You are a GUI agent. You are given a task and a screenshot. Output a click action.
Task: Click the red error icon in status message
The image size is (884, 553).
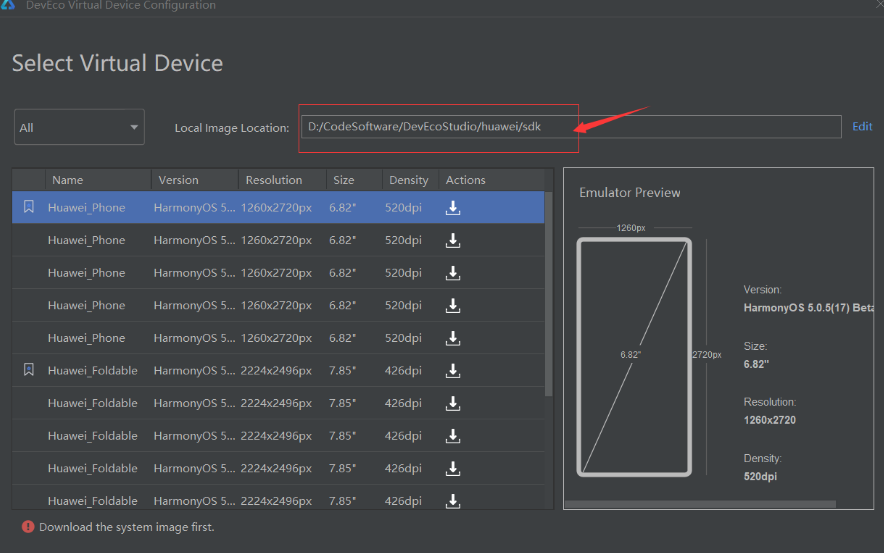[28, 527]
